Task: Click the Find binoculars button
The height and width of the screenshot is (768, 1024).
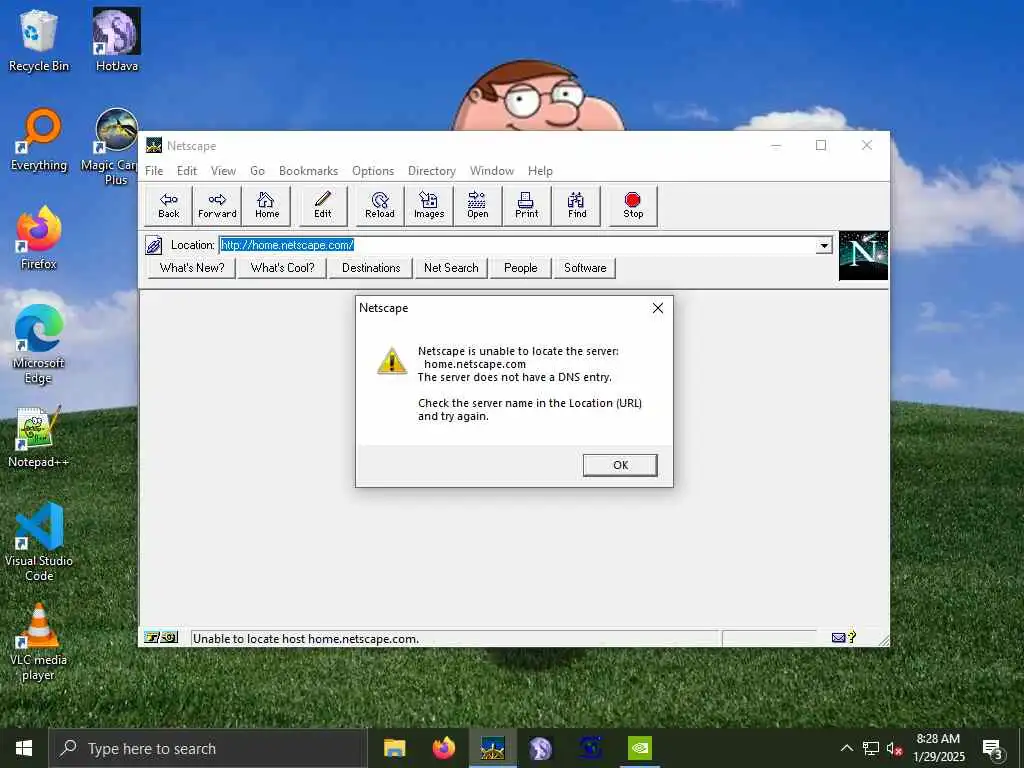Action: 577,206
